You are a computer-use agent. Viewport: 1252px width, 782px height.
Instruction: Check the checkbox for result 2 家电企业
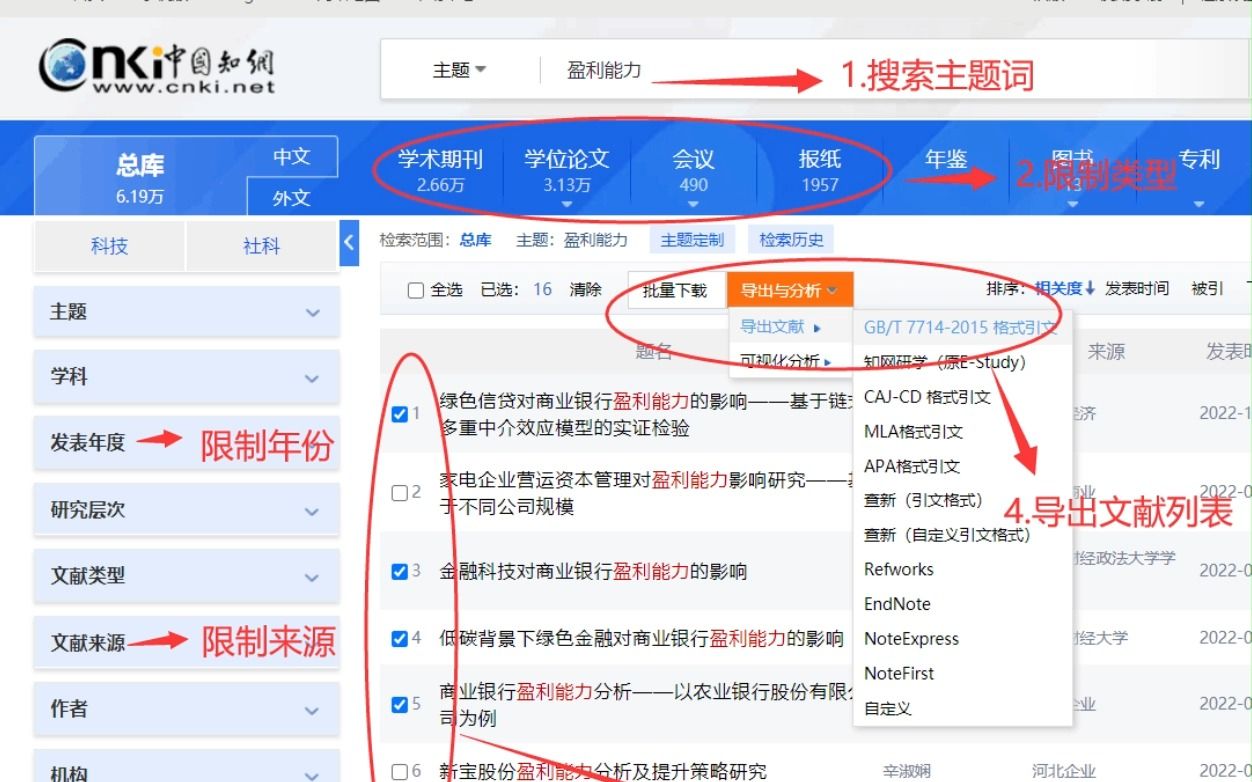click(x=398, y=492)
